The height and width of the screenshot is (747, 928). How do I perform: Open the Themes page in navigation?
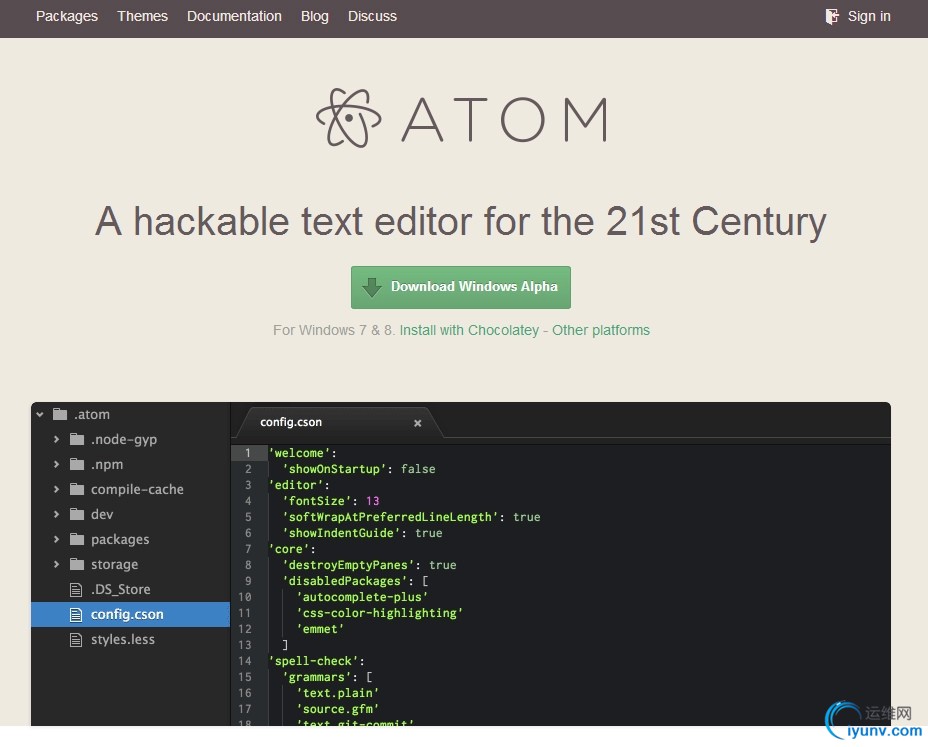point(142,17)
